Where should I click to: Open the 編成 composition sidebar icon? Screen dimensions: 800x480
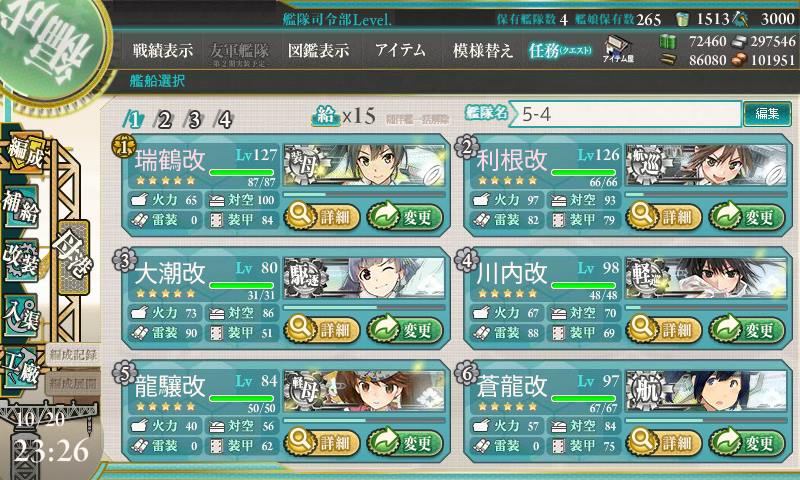point(24,153)
